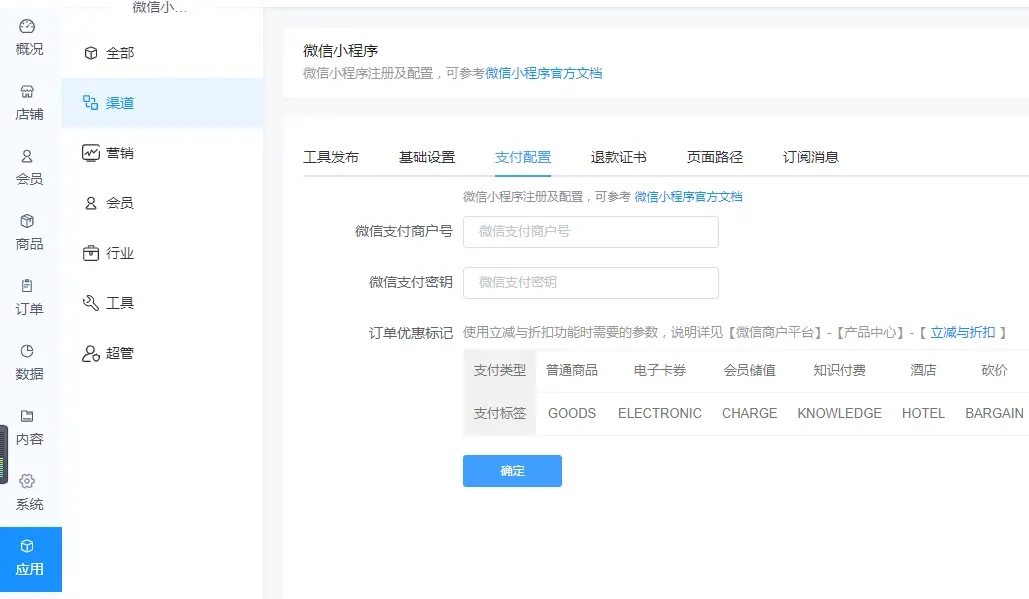Open the 页面路径 tab
1029x599 pixels.
pyautogui.click(x=715, y=157)
